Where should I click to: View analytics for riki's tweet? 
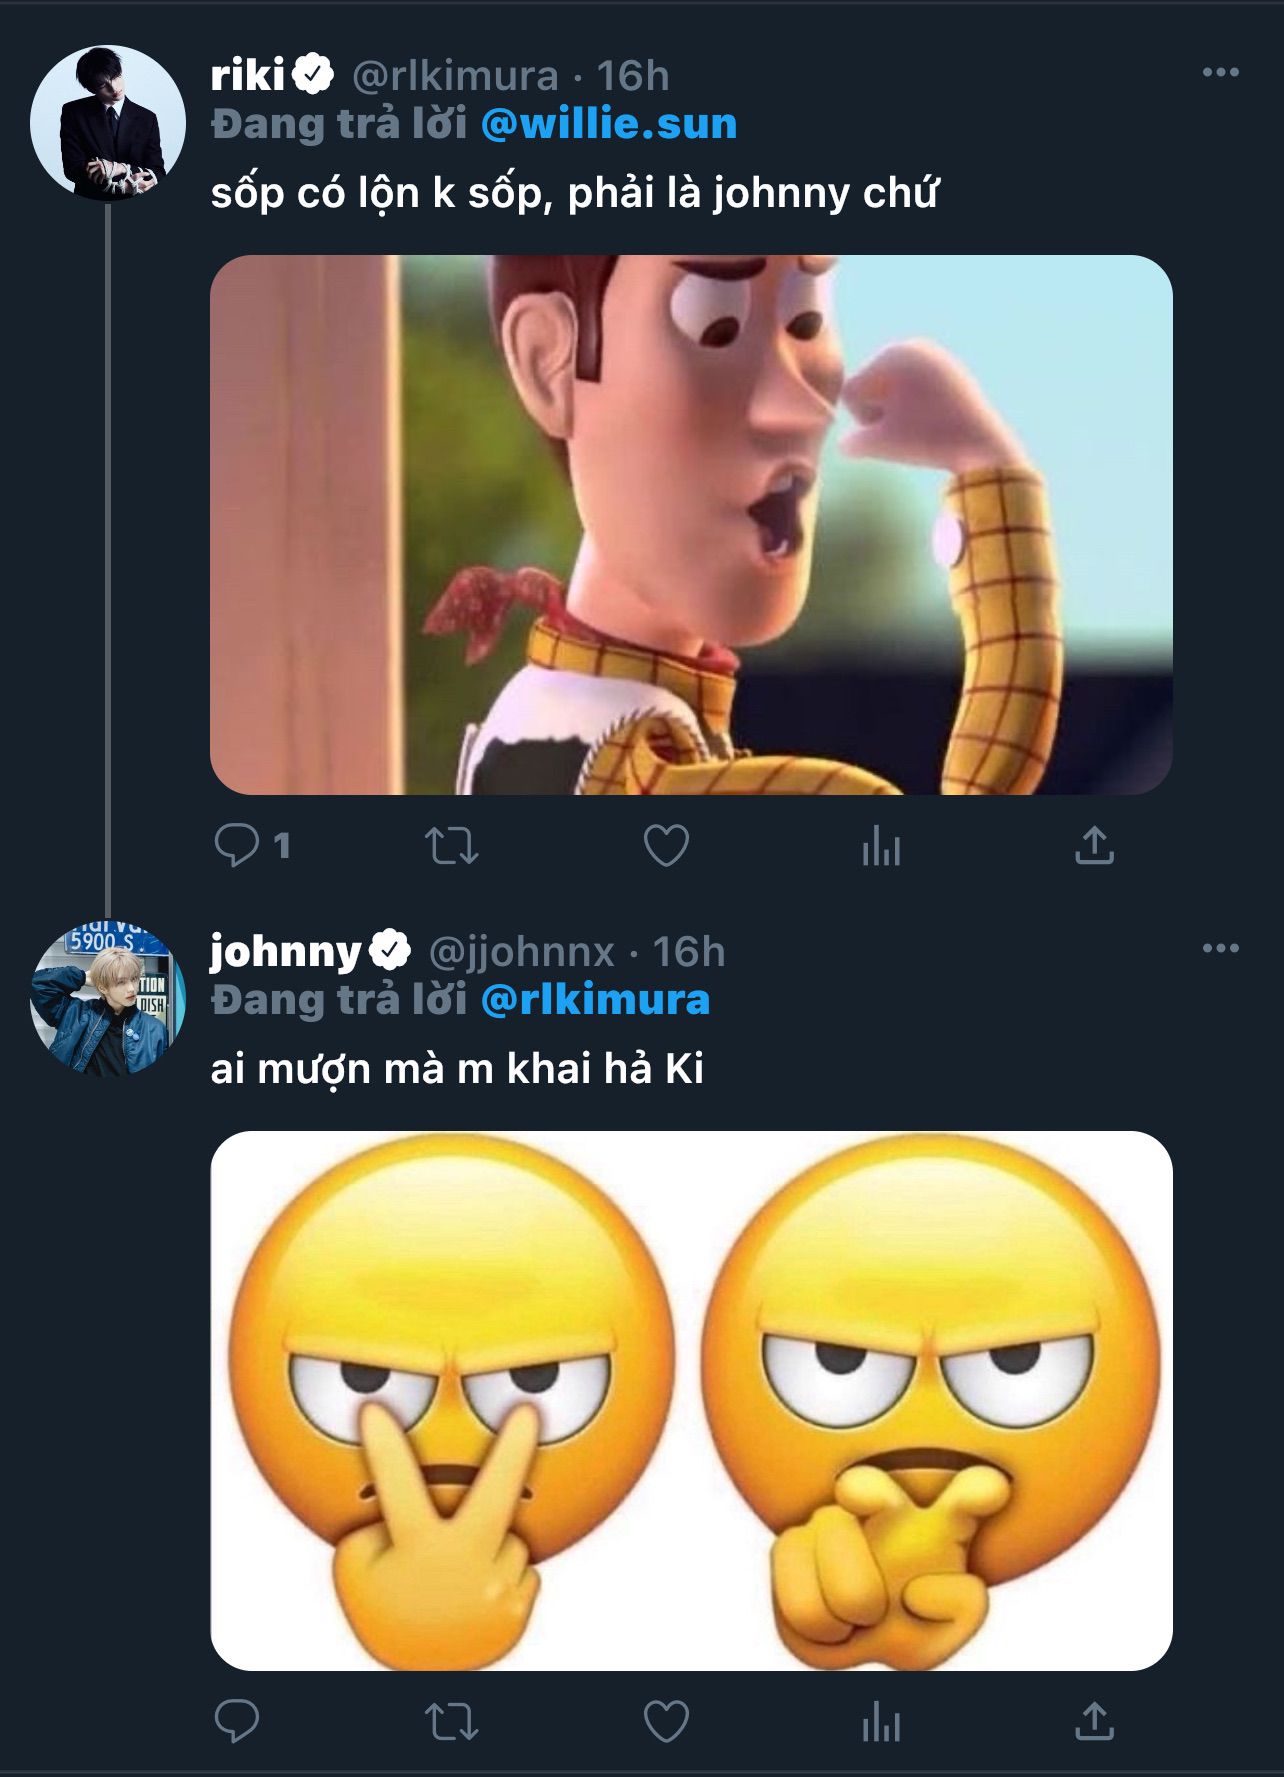[881, 847]
